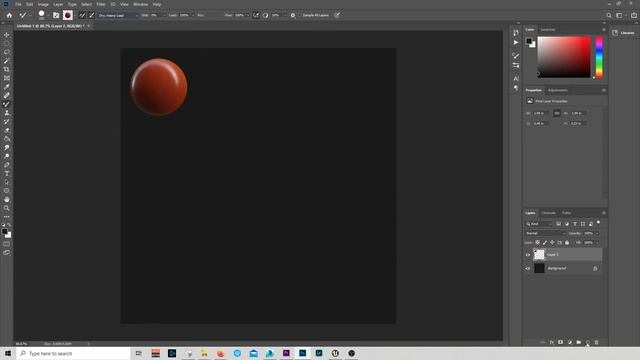
Task: Select the Eyedropper tool
Action: point(7,87)
